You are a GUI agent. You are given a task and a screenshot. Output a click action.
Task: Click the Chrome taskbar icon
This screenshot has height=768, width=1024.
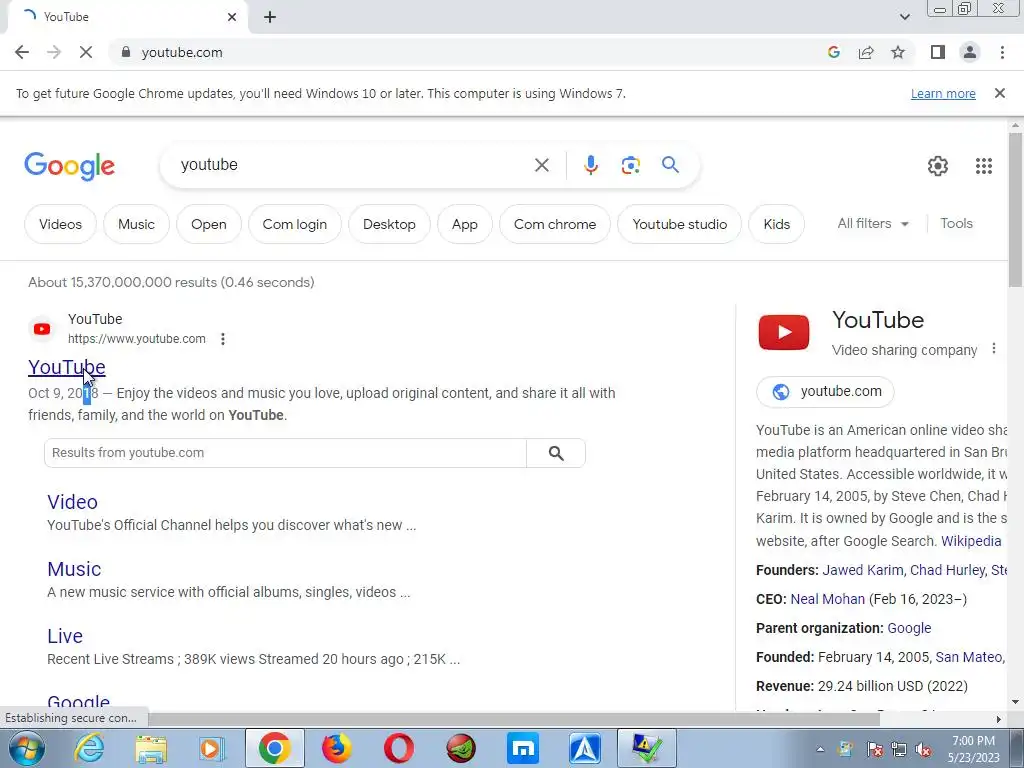coord(274,748)
